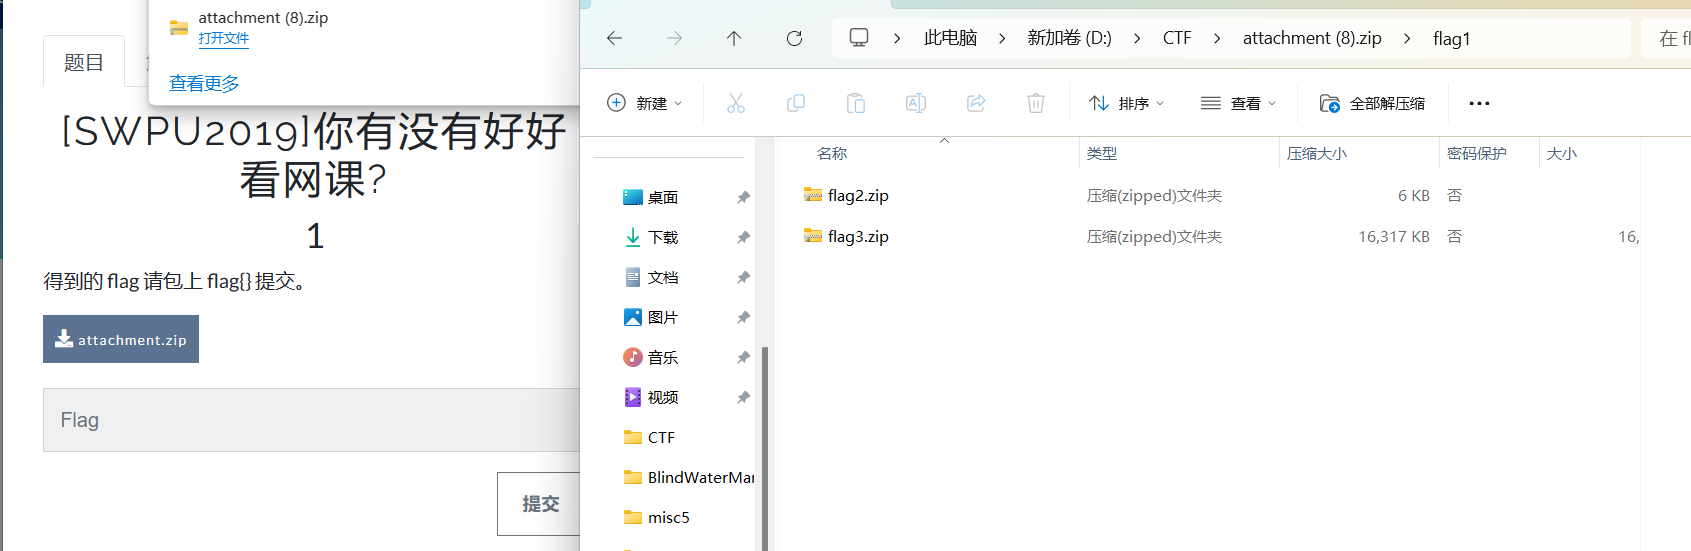The height and width of the screenshot is (551, 1691).
Task: Click 新加卷 (D:) in the address bar
Action: (x=1069, y=38)
